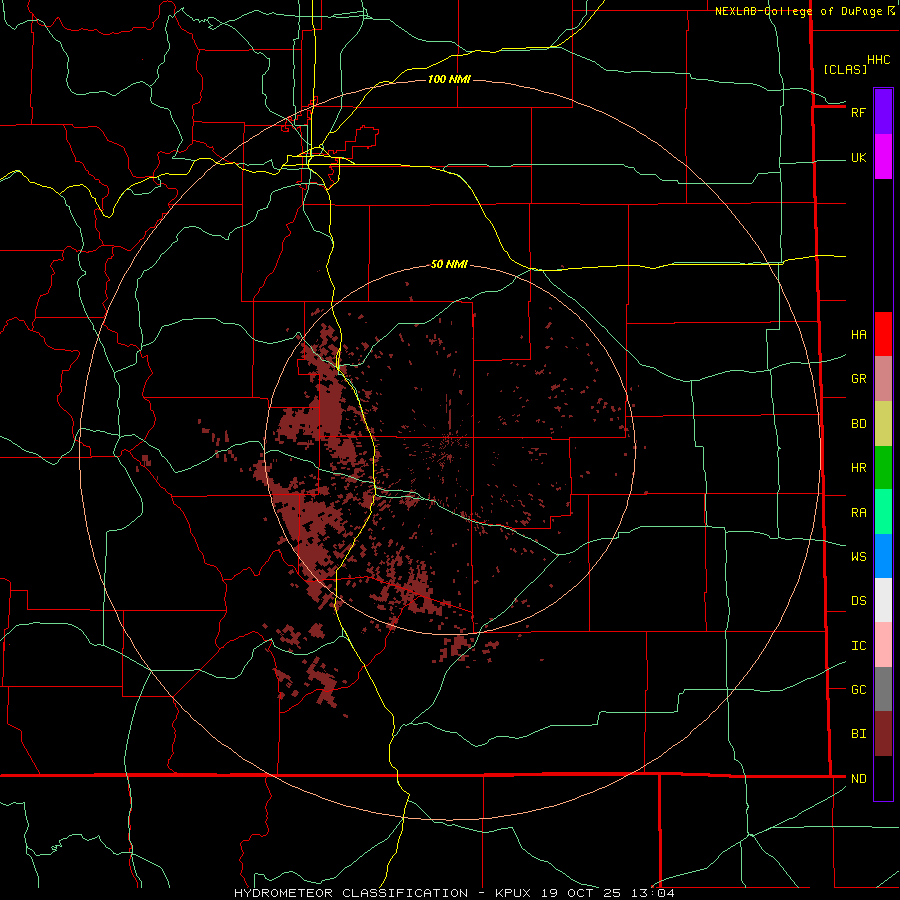This screenshot has width=900, height=900.
Task: Click the 50 NMI range ring label
Action: pos(449,264)
